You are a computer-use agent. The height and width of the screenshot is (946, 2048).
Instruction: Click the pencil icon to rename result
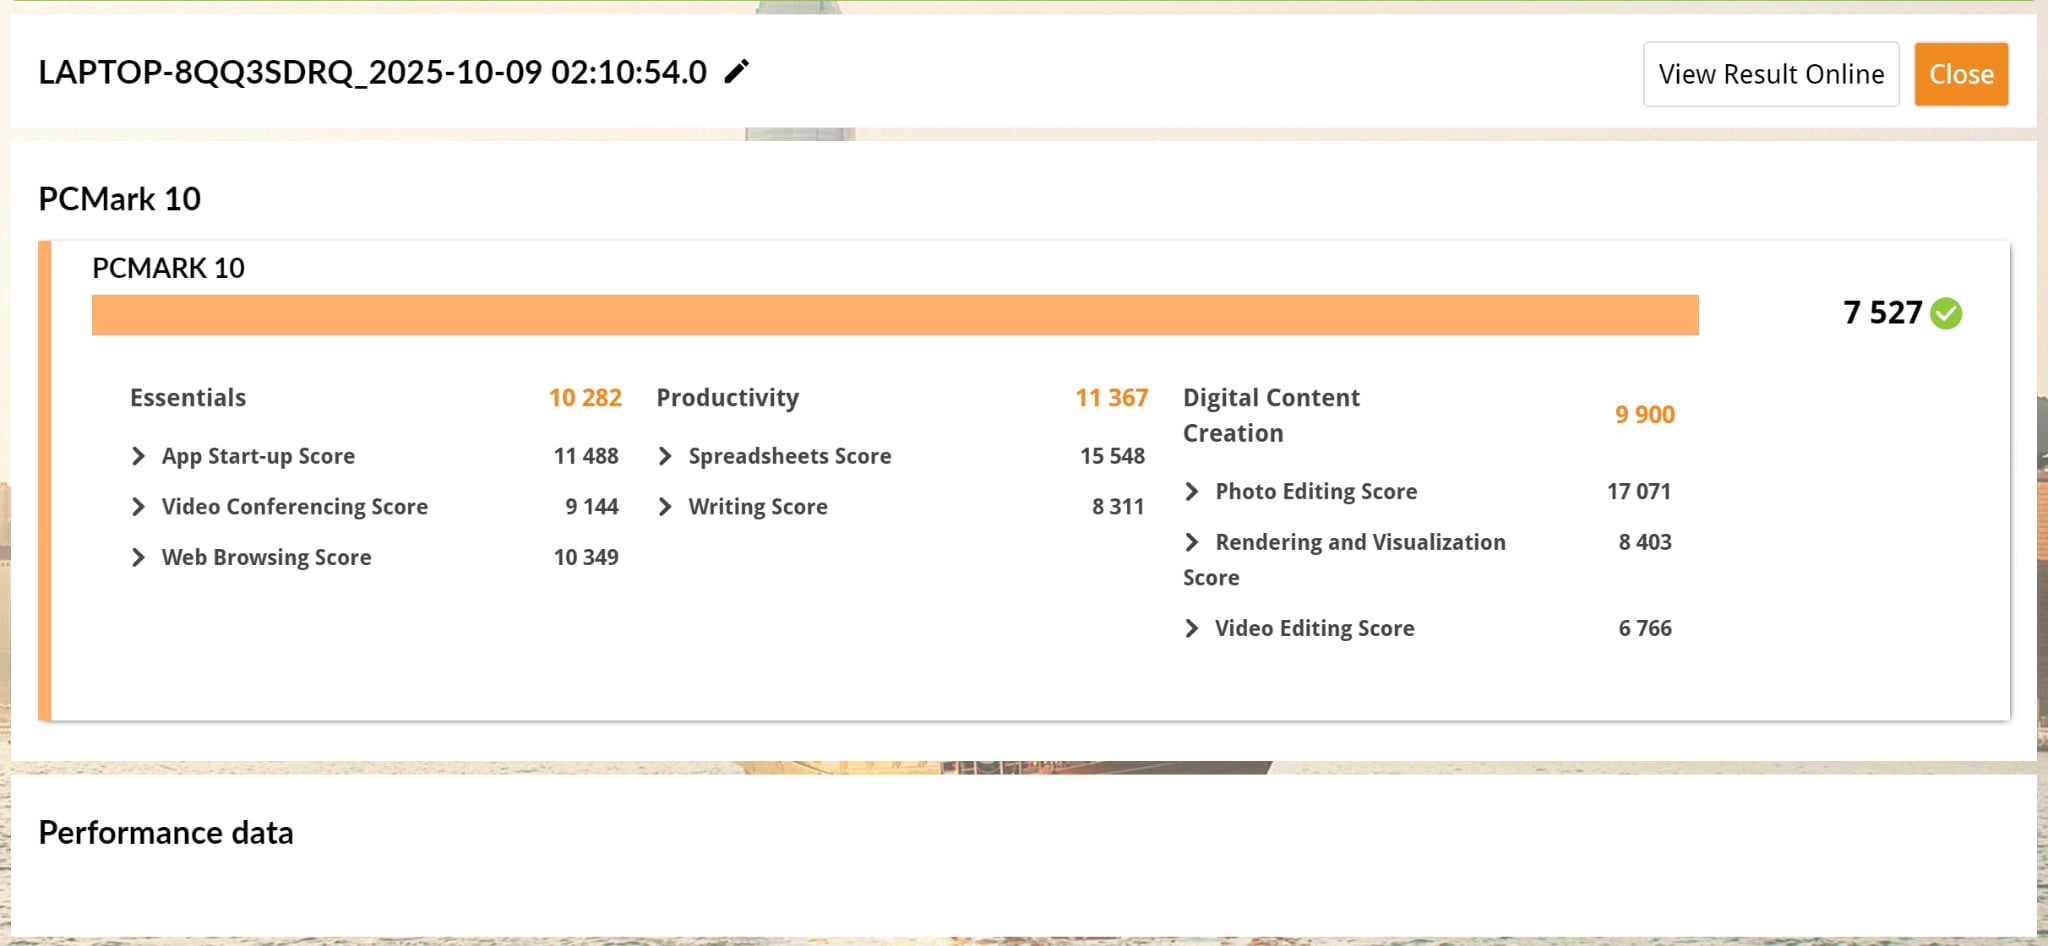pos(737,72)
